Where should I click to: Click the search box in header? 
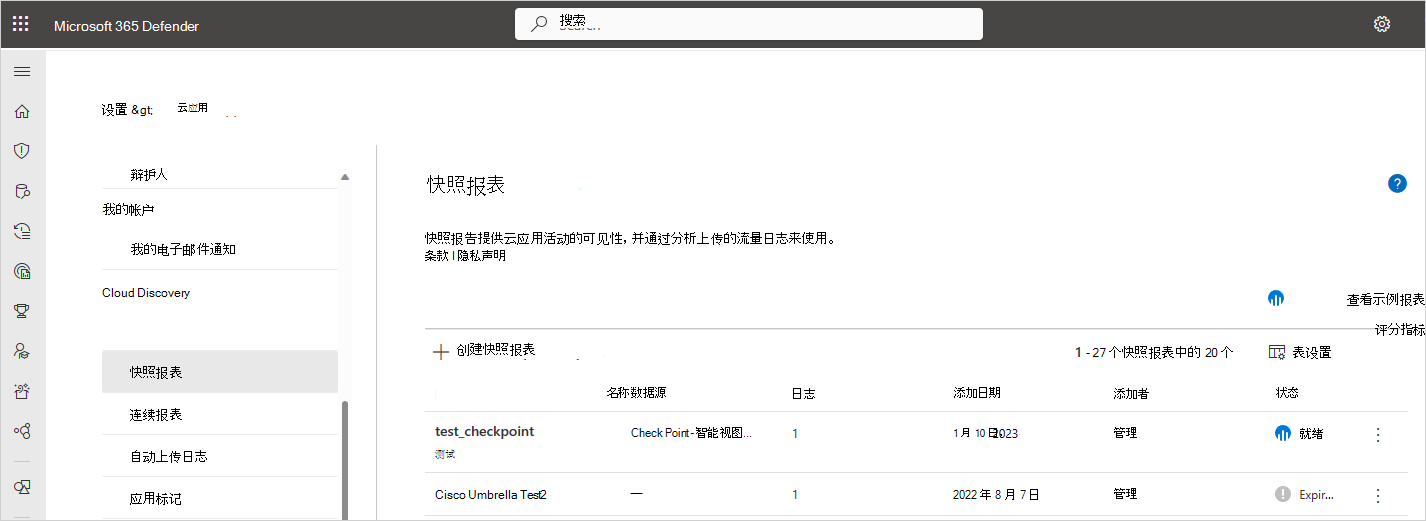749,24
